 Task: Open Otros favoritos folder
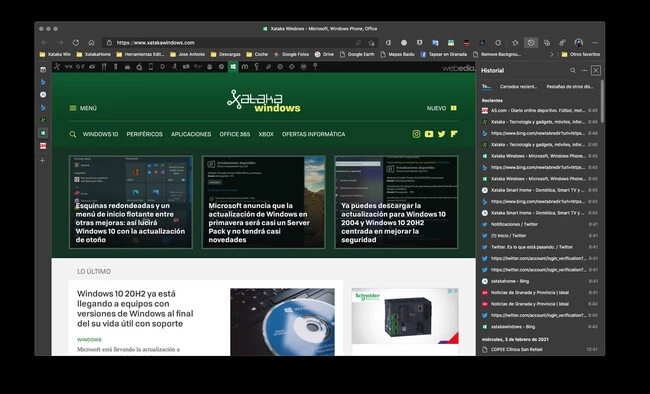(580, 54)
